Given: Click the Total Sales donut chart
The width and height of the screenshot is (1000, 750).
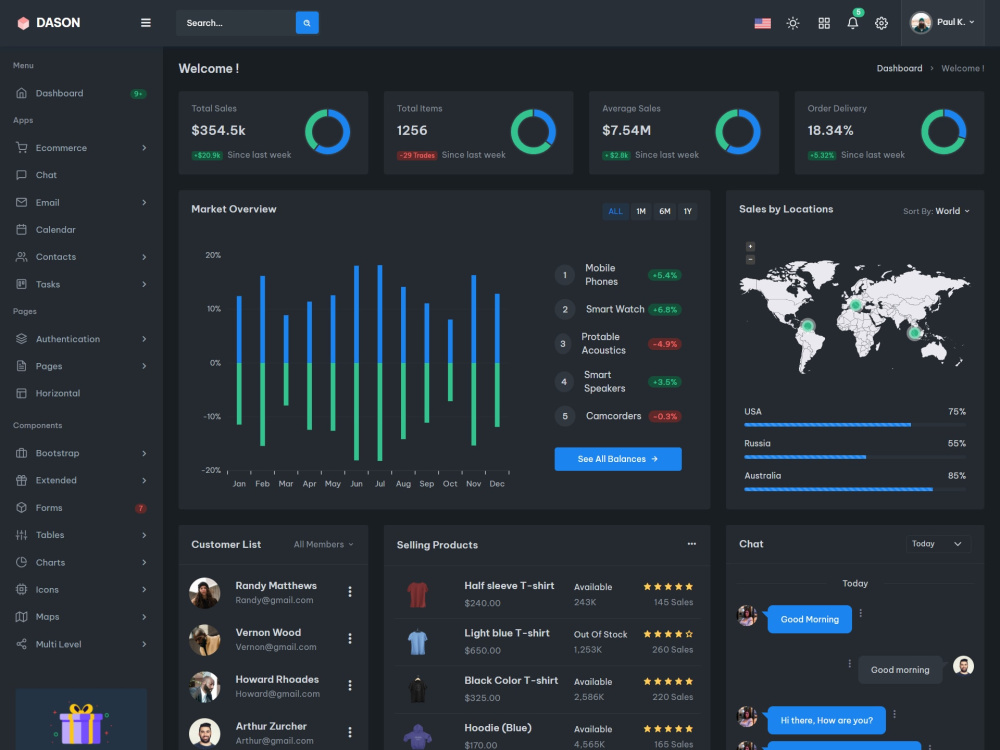Looking at the screenshot, I should point(327,132).
